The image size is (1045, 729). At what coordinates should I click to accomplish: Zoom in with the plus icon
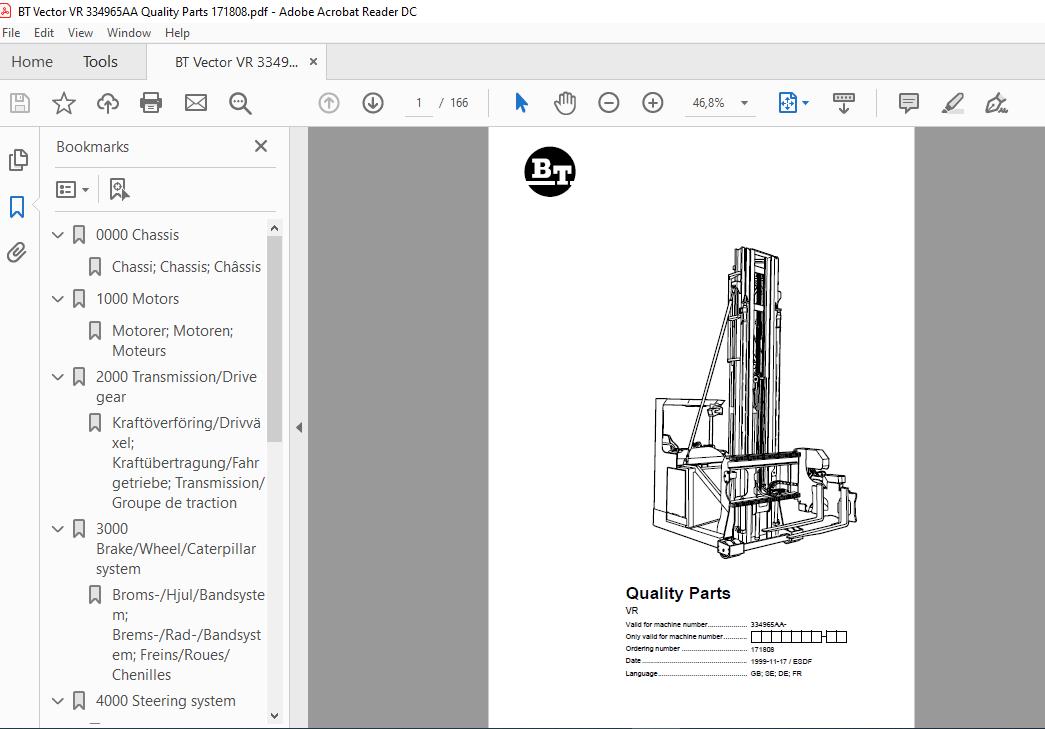point(652,103)
